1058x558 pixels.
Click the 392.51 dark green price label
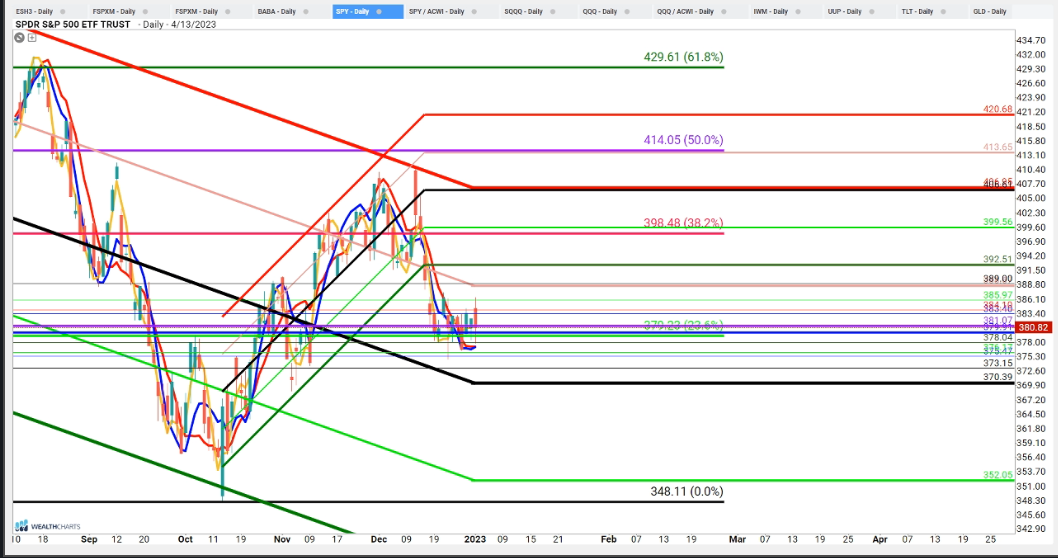998,259
